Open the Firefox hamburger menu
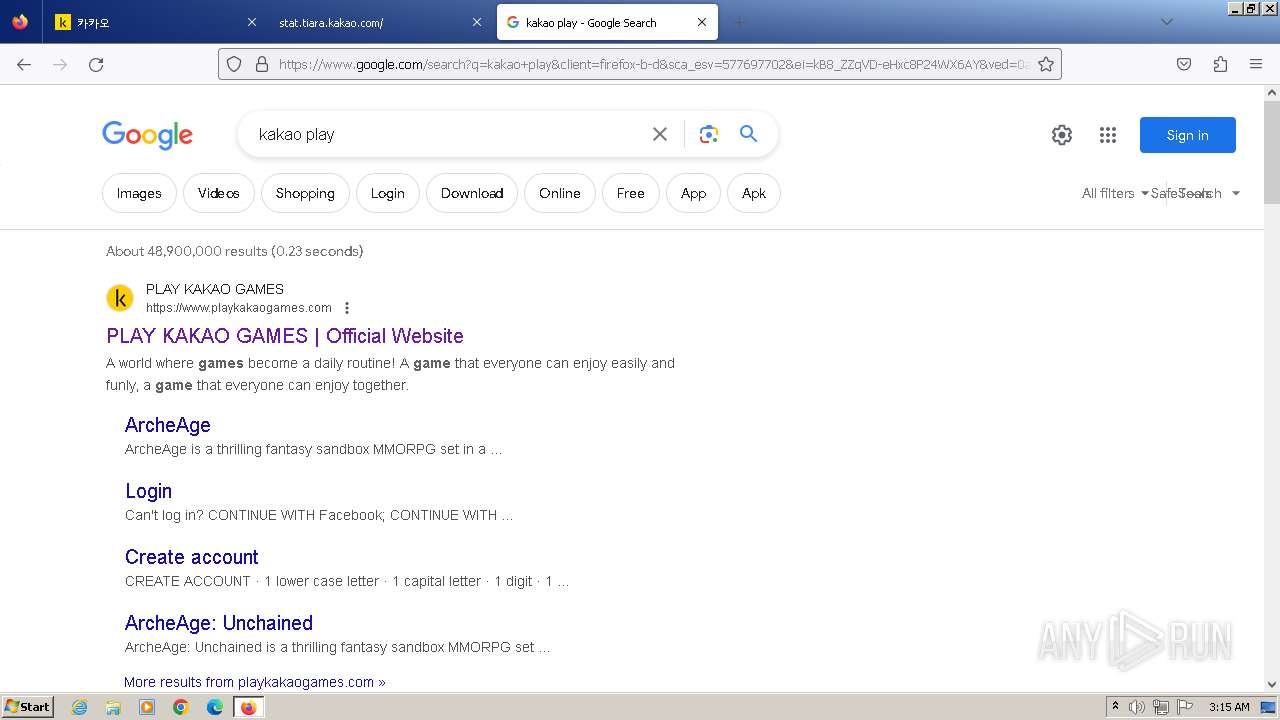 [x=1256, y=64]
